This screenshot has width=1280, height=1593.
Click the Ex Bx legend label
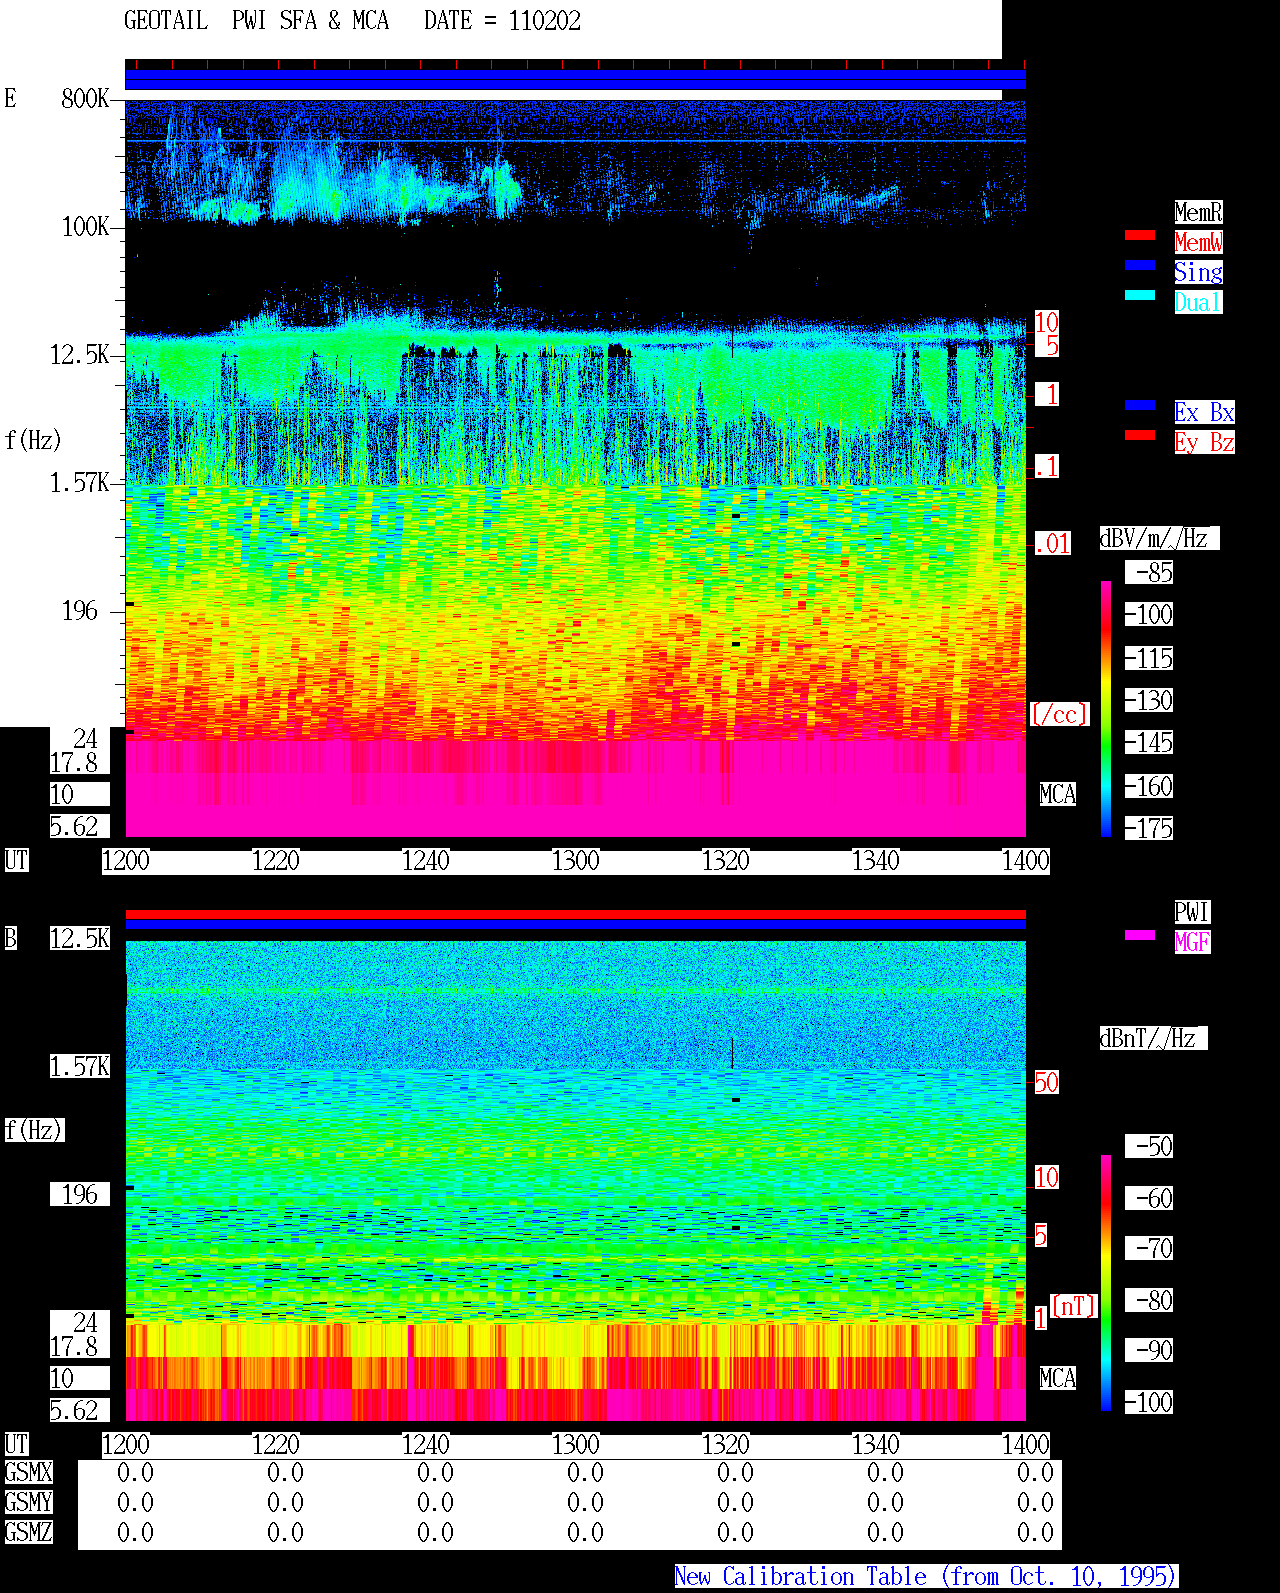(1204, 412)
